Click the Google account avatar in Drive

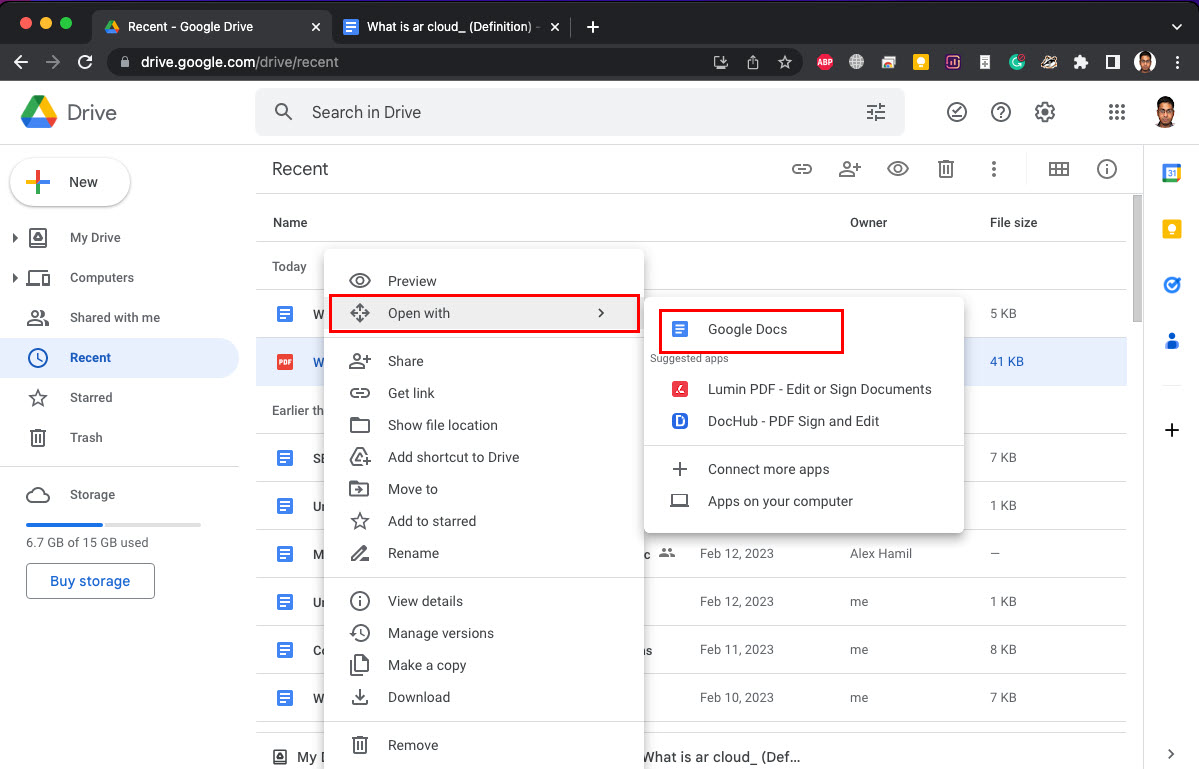[x=1165, y=112]
